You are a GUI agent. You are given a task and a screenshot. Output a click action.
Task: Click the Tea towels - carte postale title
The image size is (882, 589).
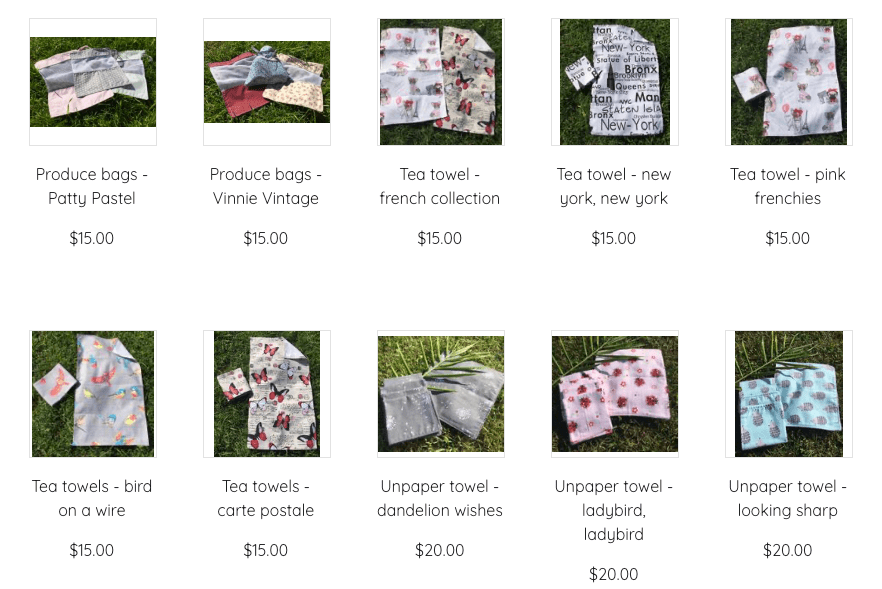point(266,498)
